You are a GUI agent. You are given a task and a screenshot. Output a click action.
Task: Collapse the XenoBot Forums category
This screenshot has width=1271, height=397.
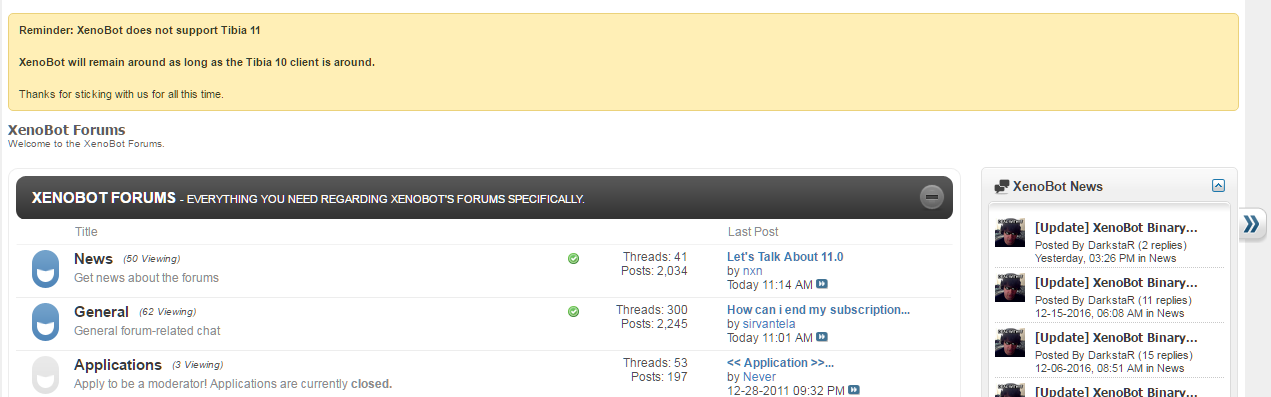pyautogui.click(x=932, y=197)
